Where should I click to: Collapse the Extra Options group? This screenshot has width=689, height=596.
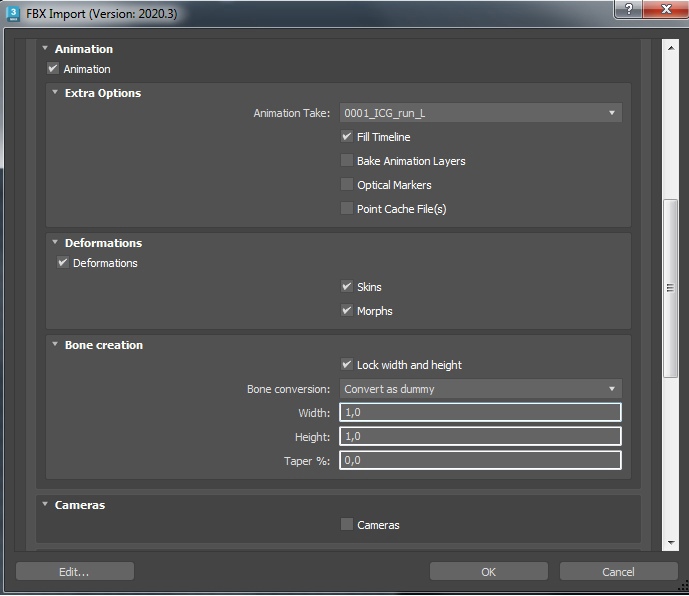(x=55, y=92)
